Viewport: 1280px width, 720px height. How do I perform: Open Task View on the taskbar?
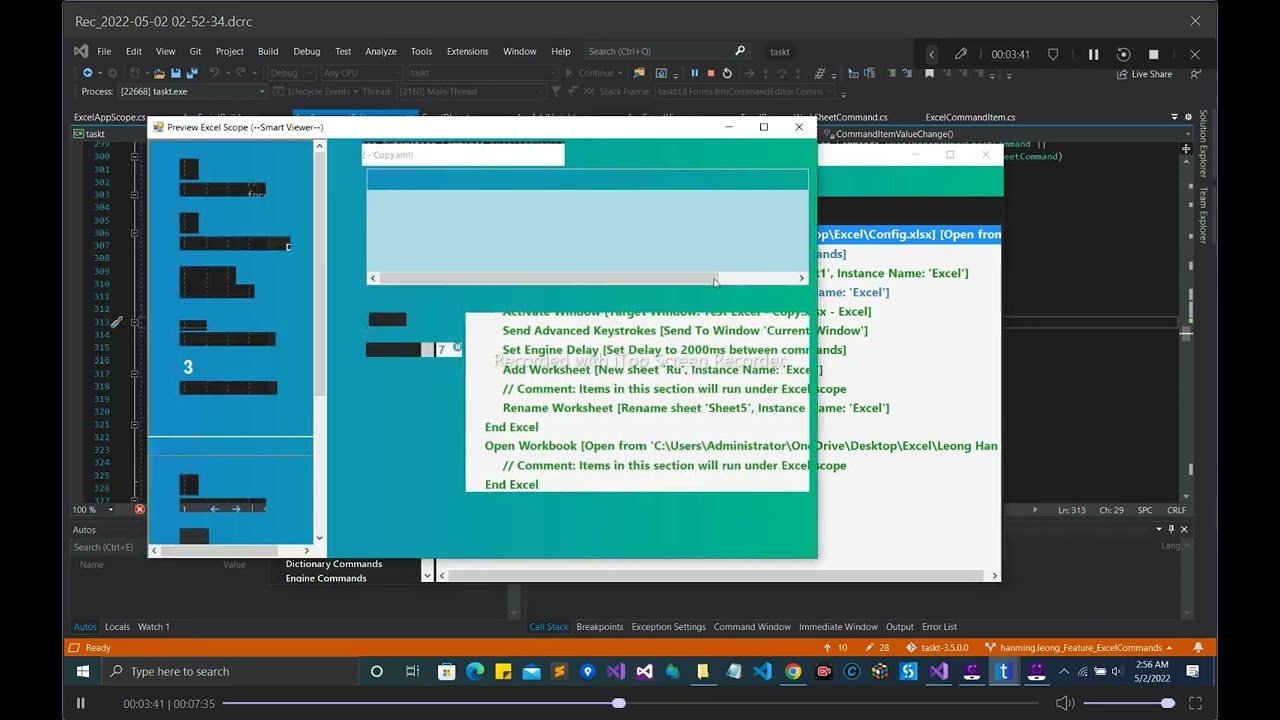click(412, 672)
